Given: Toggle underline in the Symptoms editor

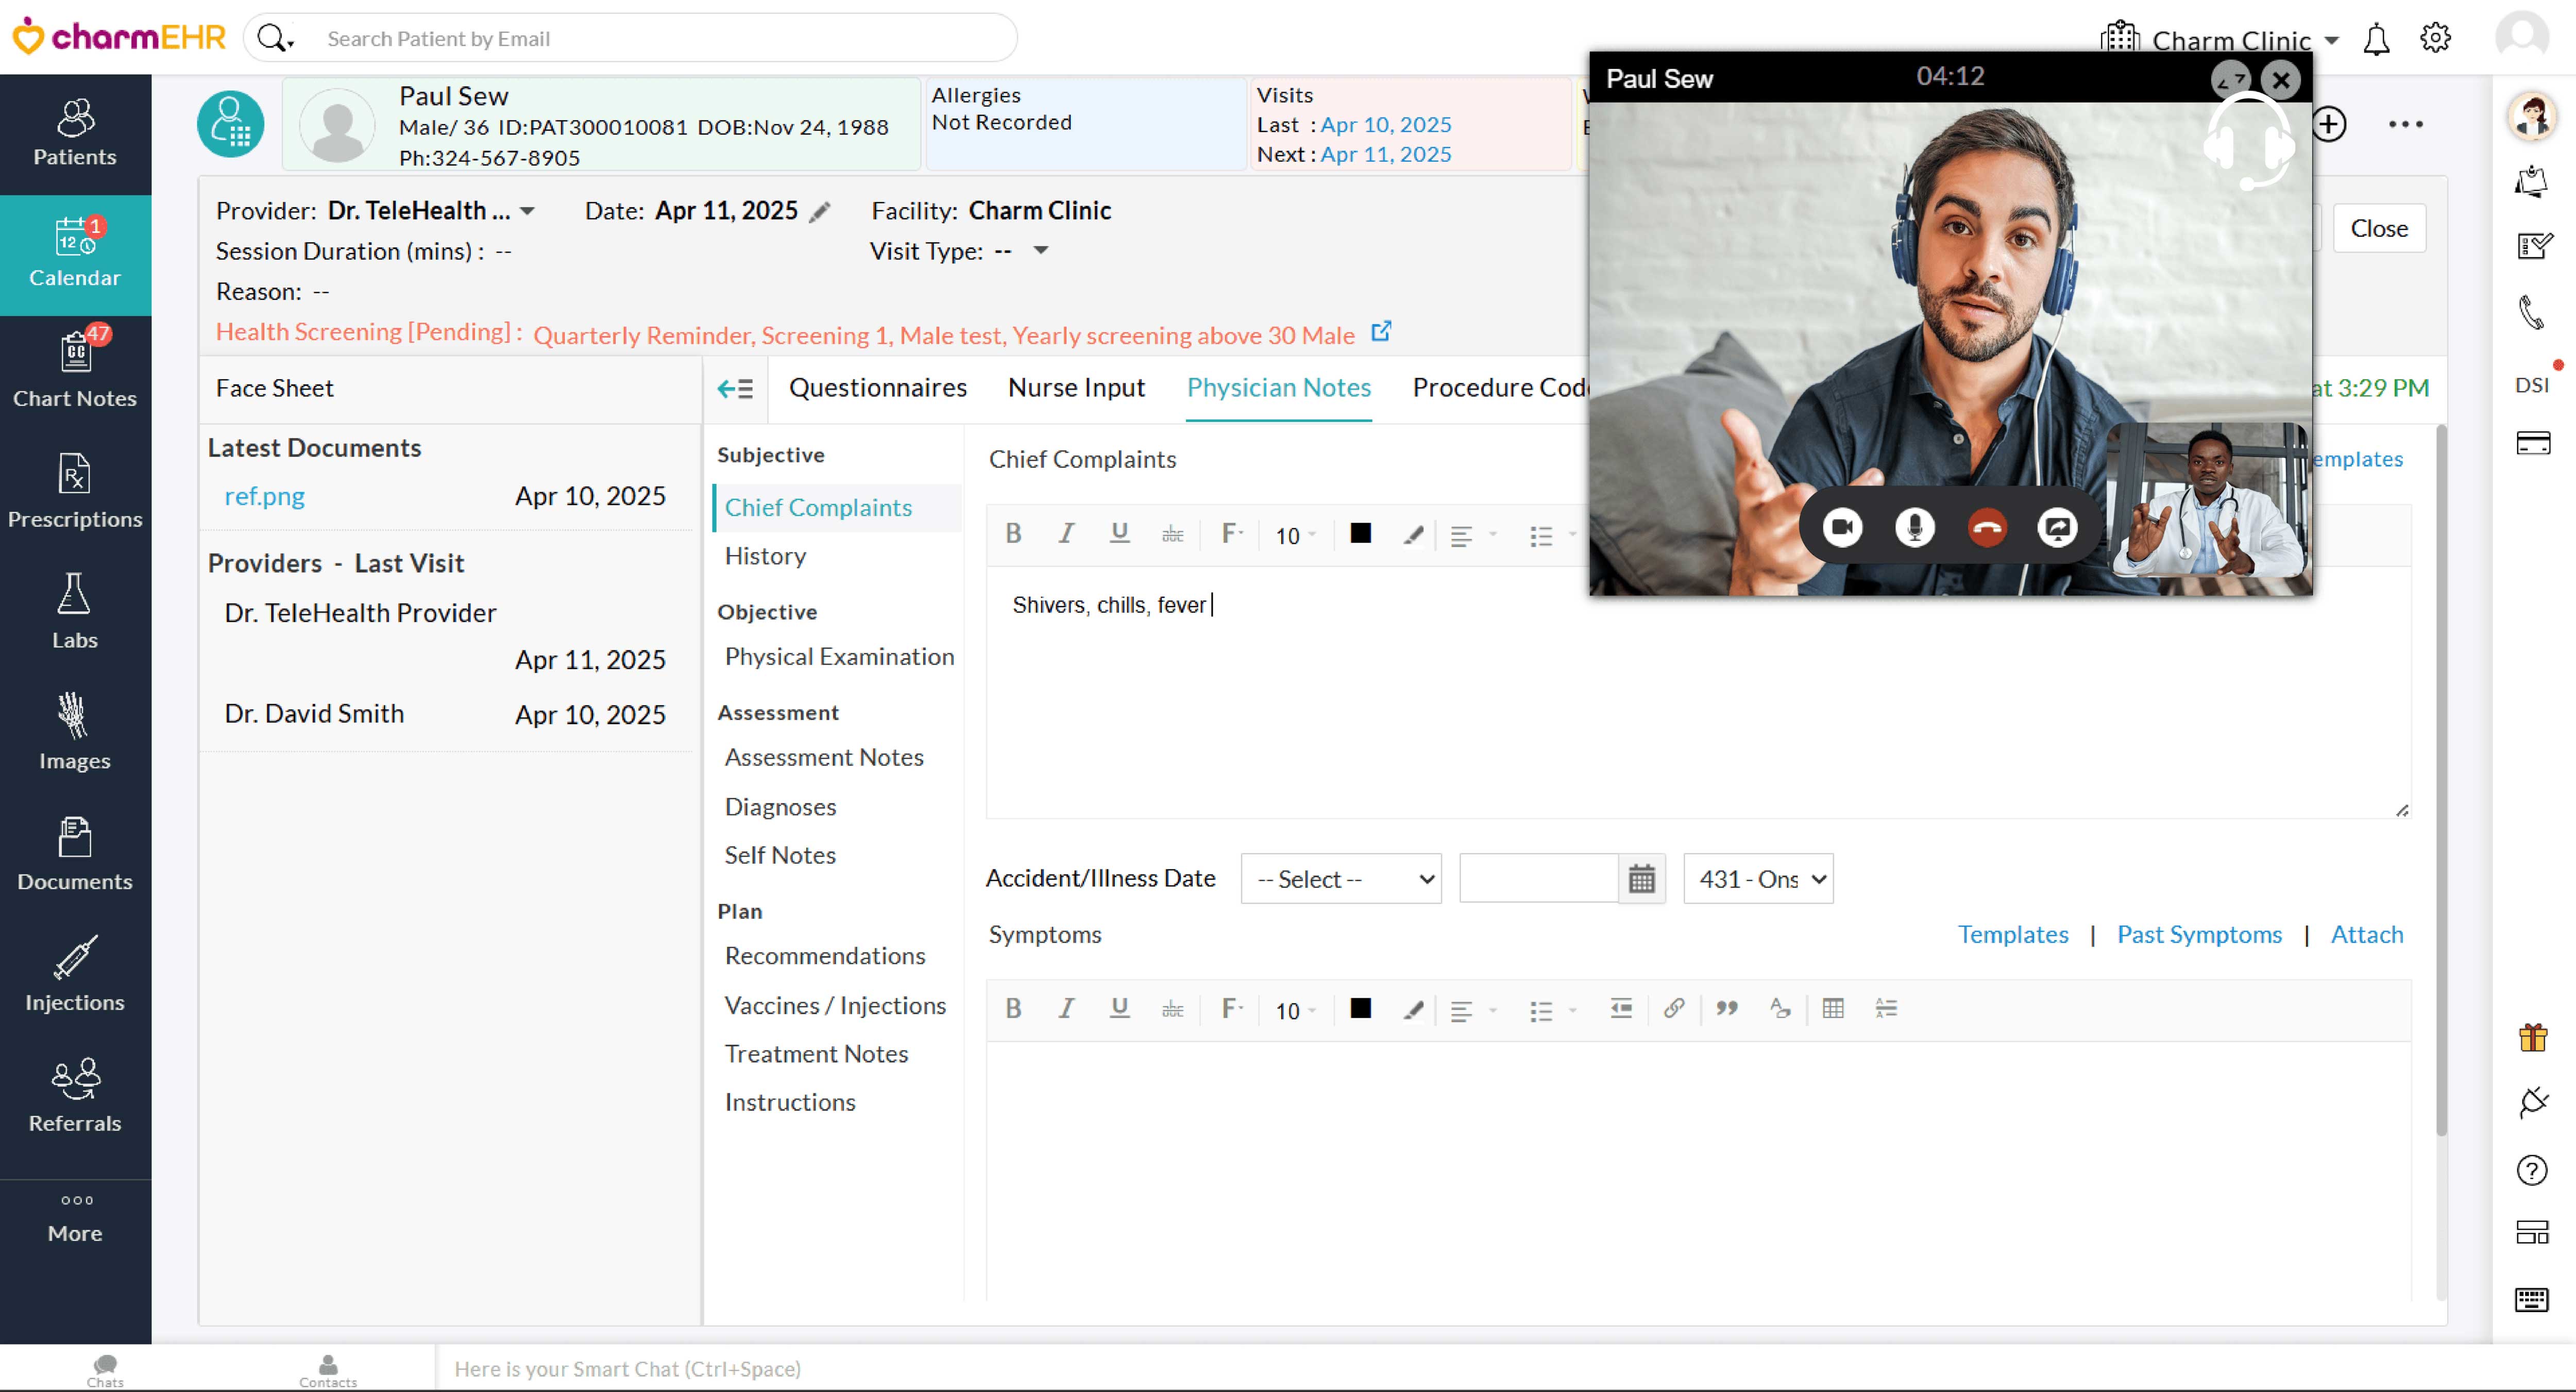Looking at the screenshot, I should click(x=1119, y=1009).
